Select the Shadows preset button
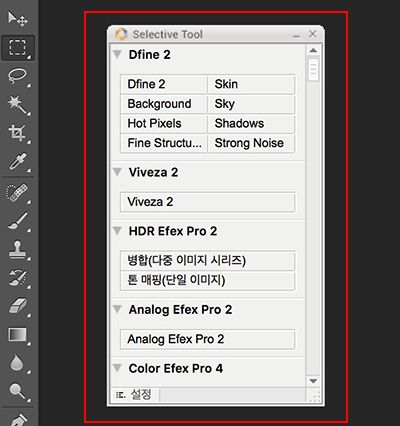Image resolution: width=400 pixels, height=426 pixels. click(251, 124)
